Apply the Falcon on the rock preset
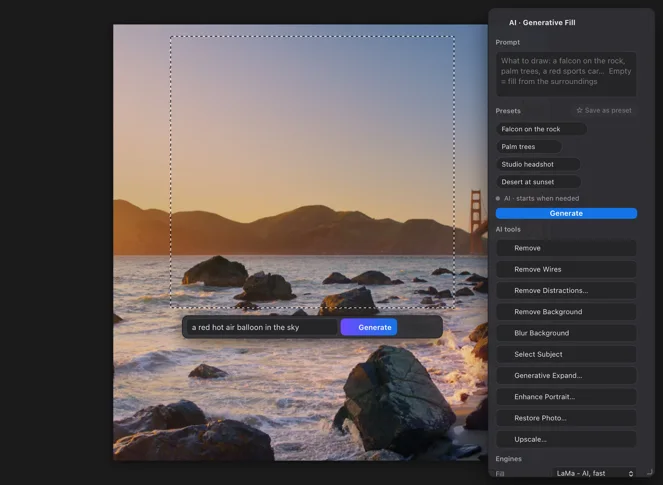Screen dimensions: 663x485 coord(541,129)
